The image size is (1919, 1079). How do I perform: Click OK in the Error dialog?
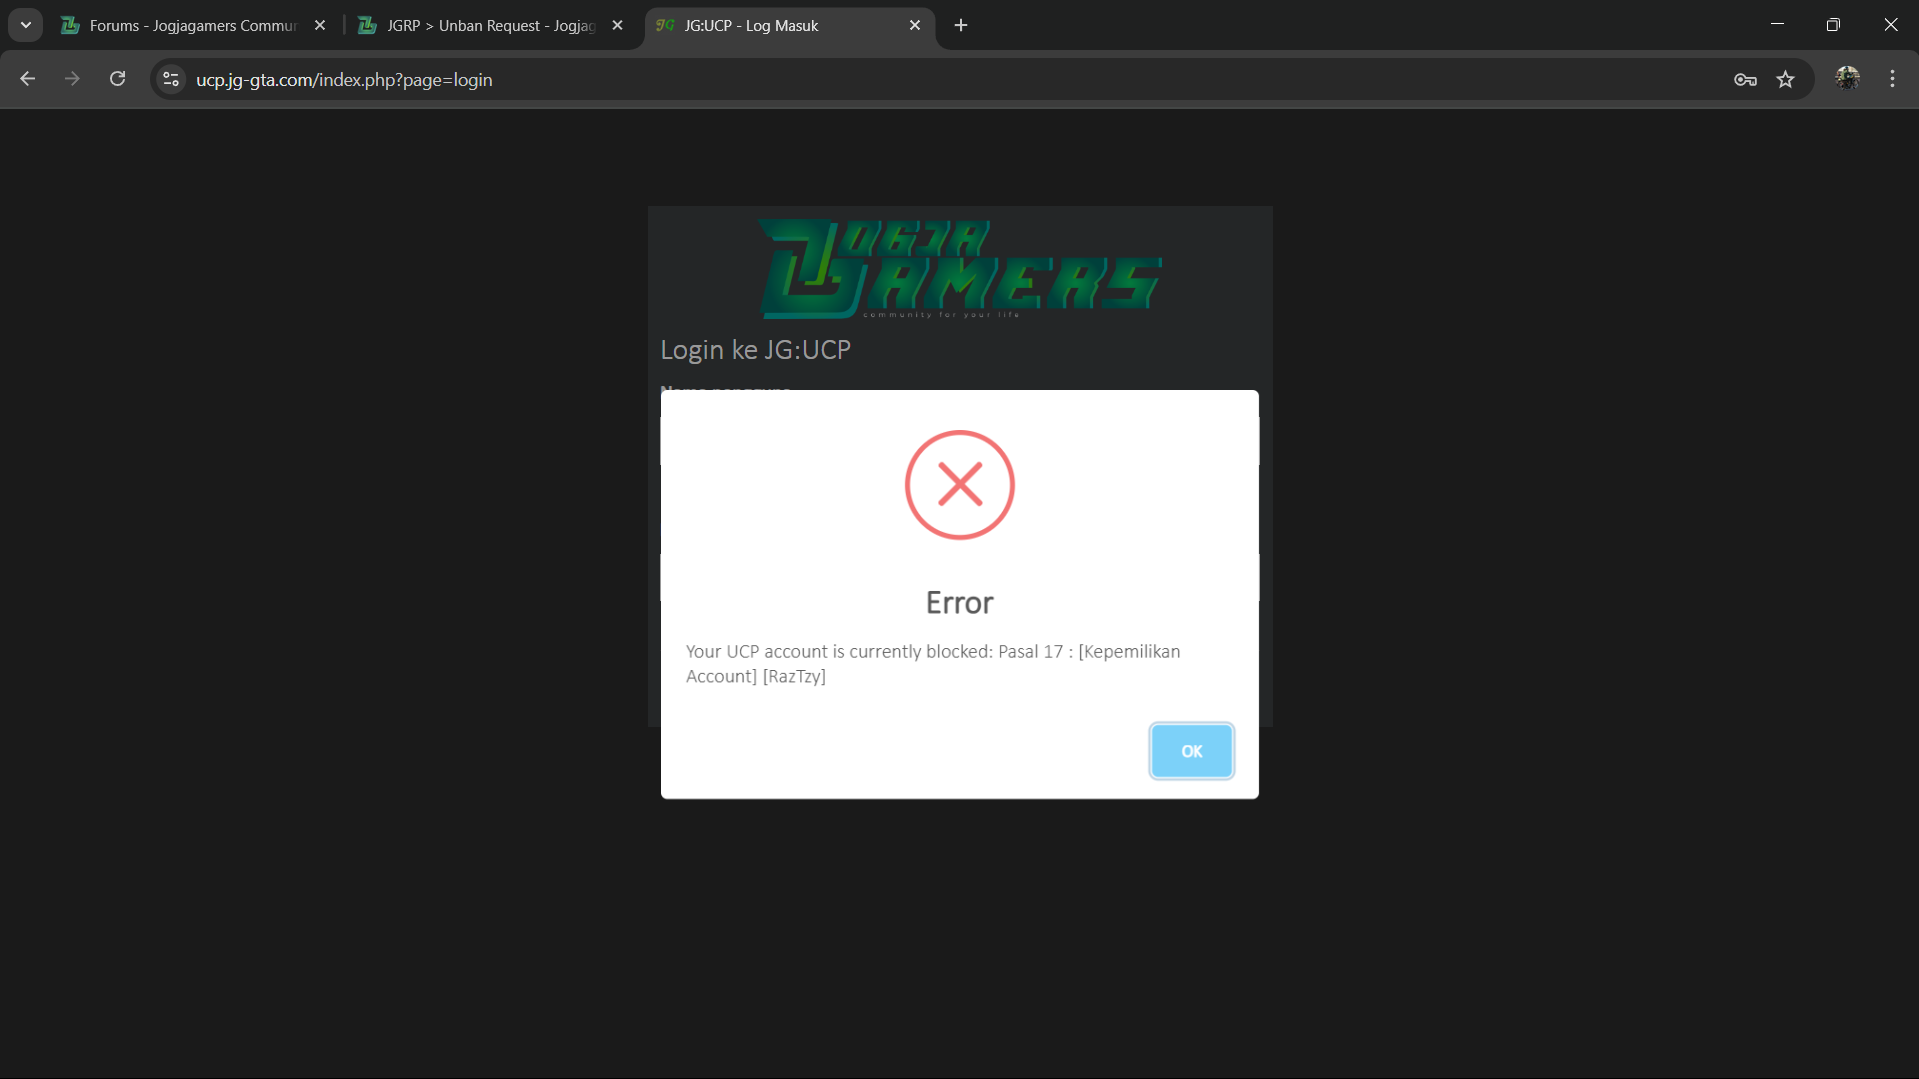1191,751
